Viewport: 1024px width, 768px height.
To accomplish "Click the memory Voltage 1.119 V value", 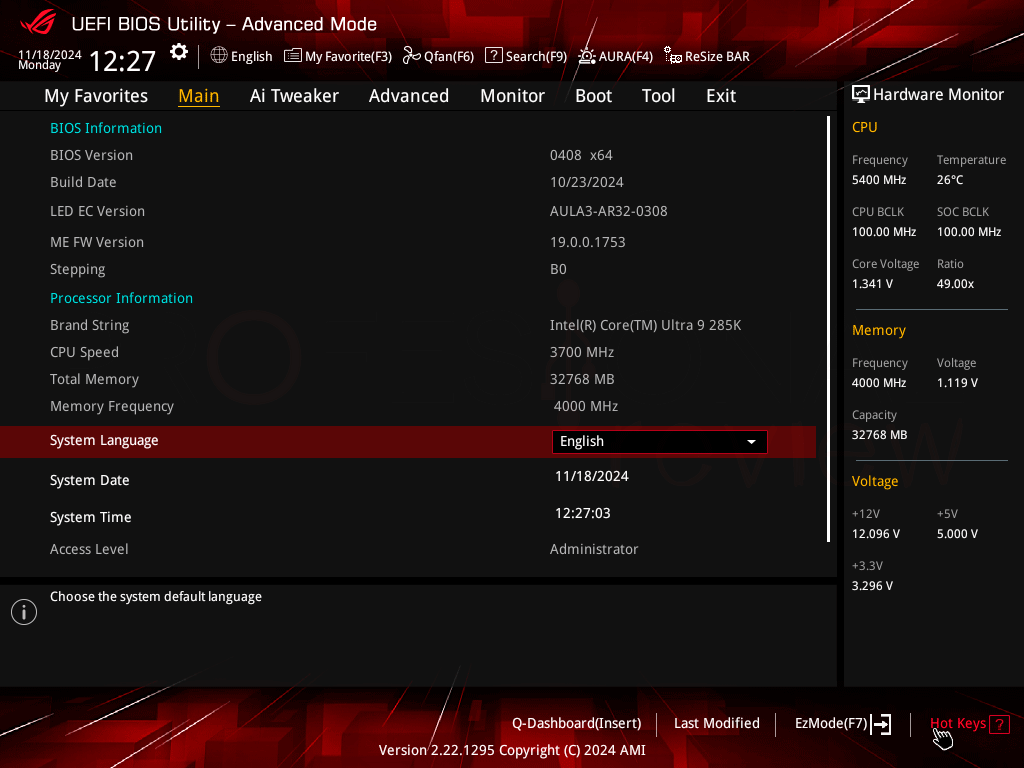I will 957,383.
